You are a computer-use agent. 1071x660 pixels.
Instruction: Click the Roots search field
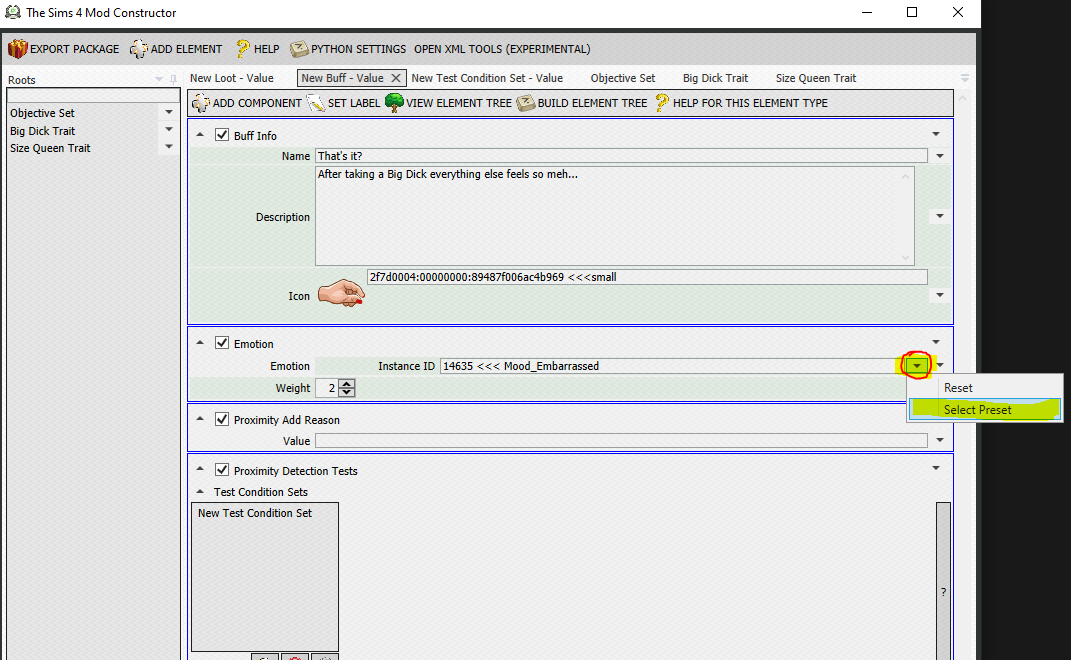(92, 96)
